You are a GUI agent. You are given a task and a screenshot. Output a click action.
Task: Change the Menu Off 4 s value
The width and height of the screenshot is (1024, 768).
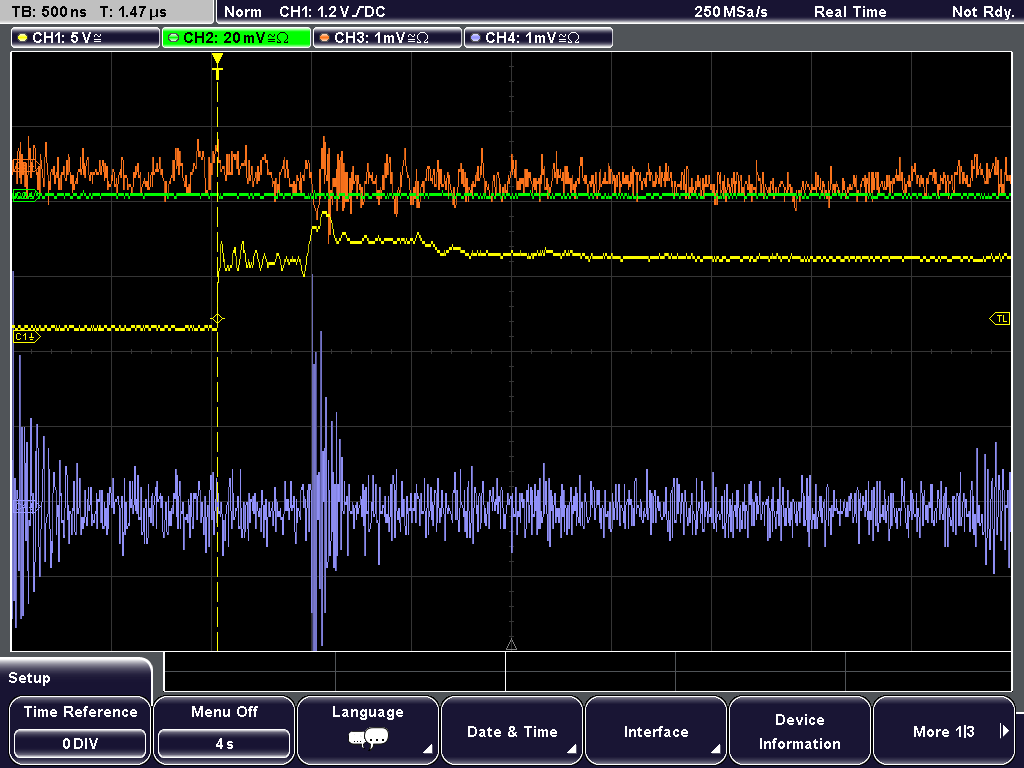224,744
